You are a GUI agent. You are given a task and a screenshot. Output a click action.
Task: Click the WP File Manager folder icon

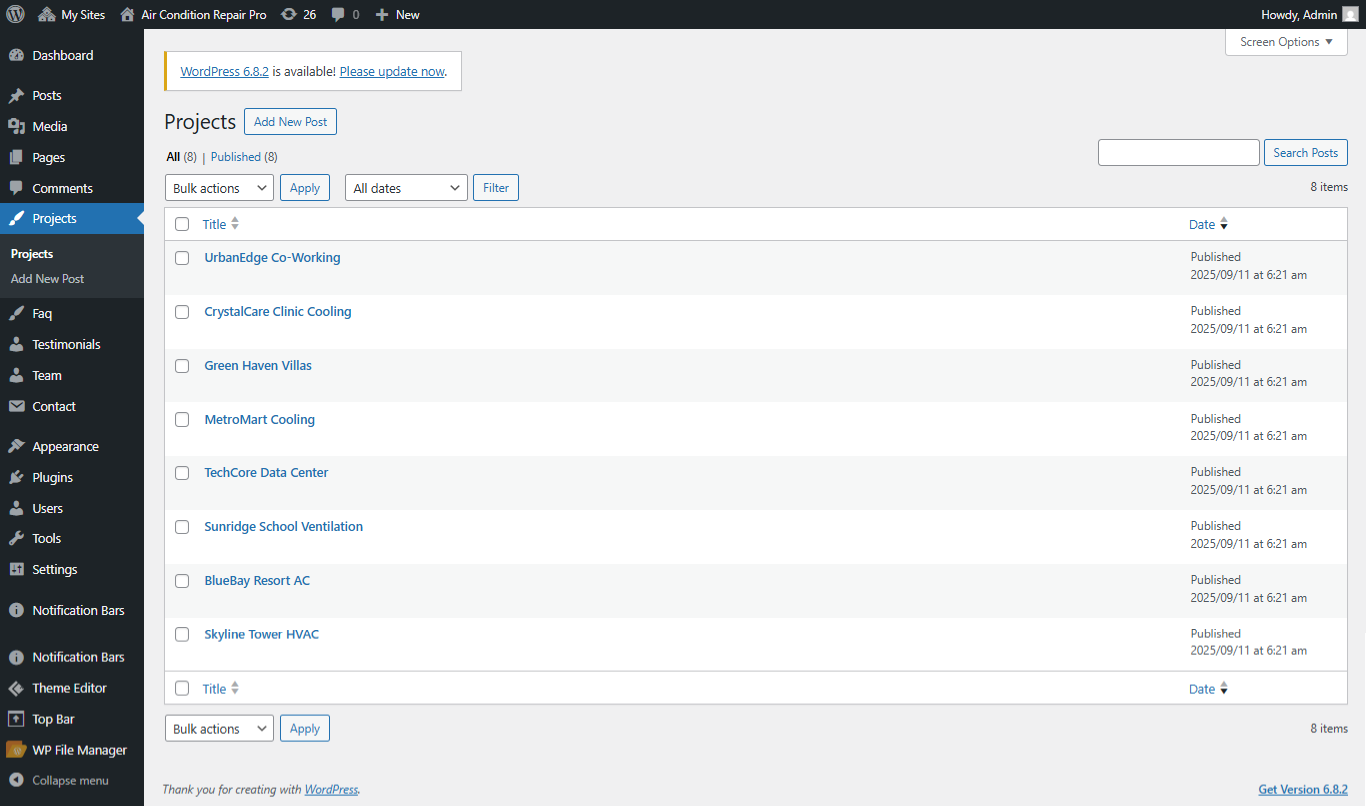tap(16, 750)
